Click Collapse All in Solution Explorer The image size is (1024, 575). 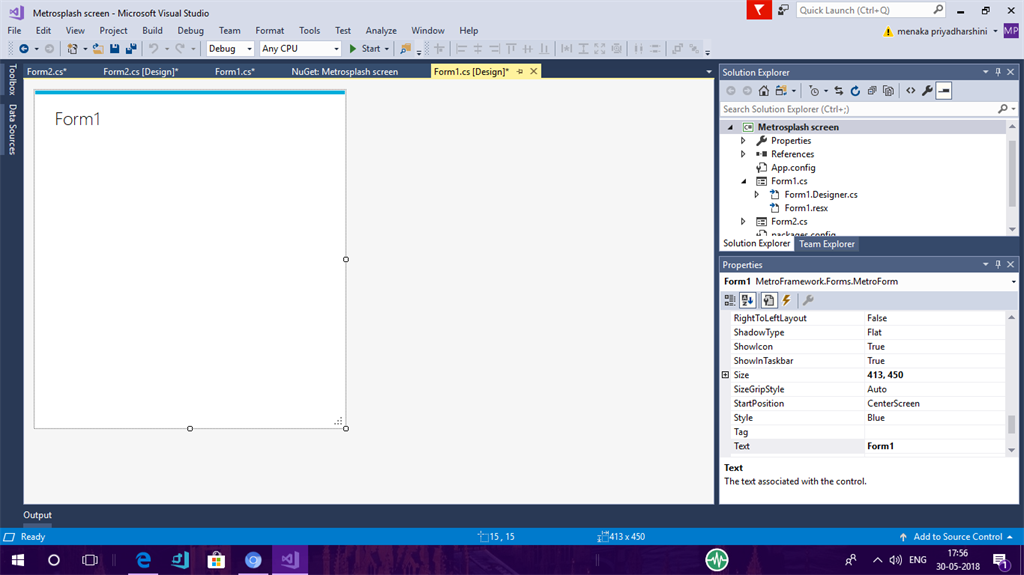click(x=872, y=91)
